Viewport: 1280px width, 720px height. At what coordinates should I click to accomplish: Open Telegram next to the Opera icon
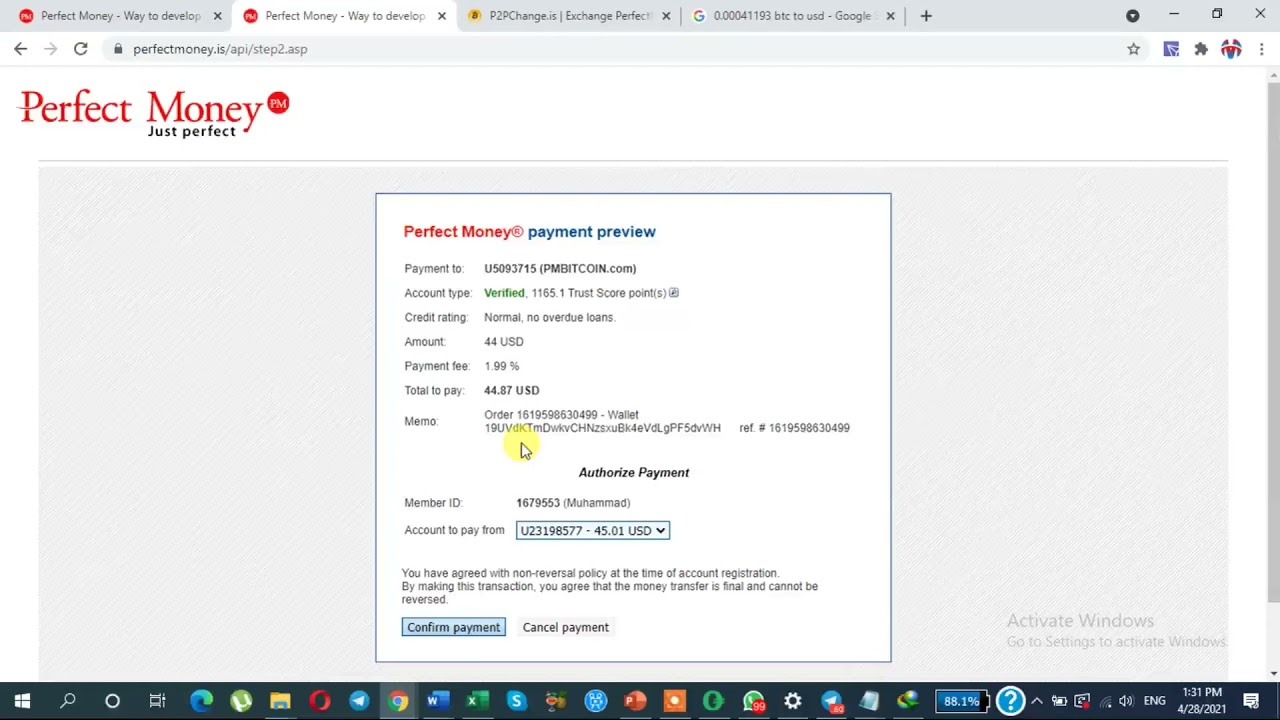coord(359,701)
